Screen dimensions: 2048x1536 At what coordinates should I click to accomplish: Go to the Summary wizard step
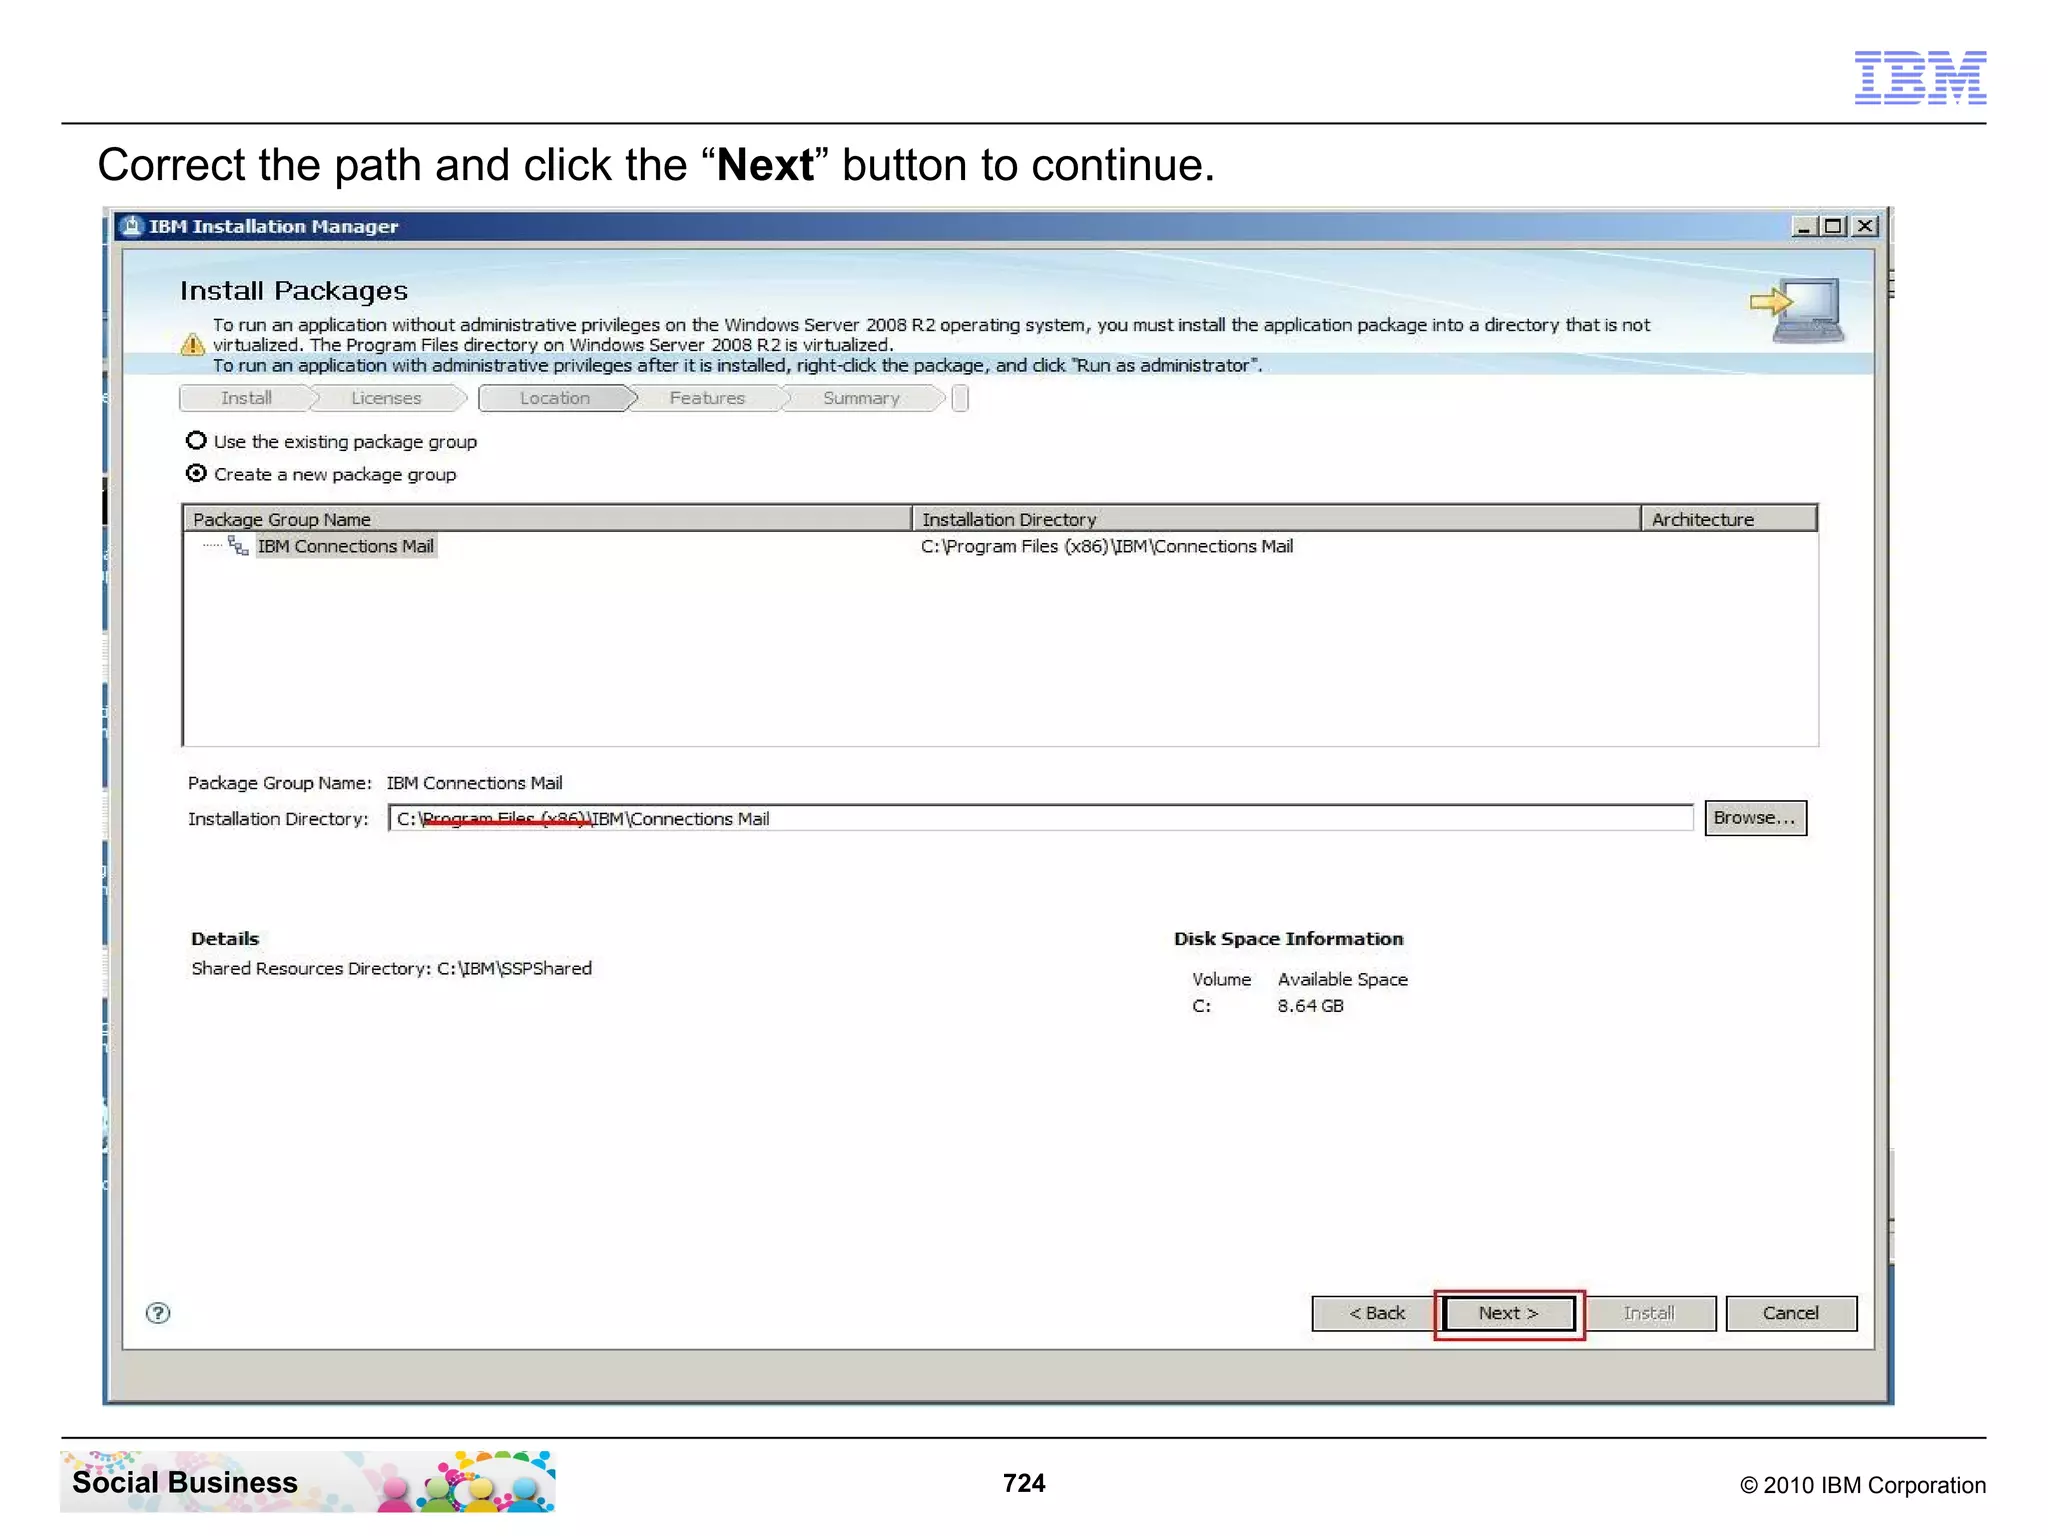(x=861, y=398)
